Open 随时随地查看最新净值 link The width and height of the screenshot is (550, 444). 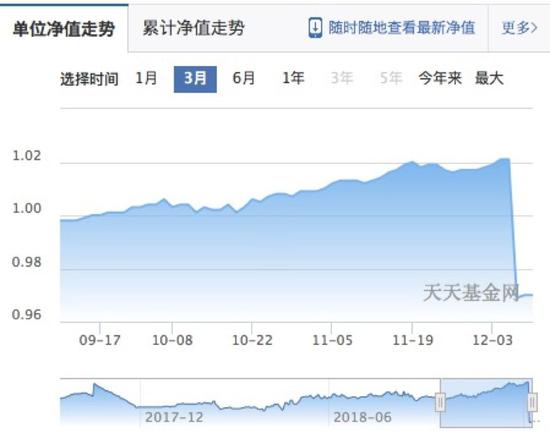(401, 28)
